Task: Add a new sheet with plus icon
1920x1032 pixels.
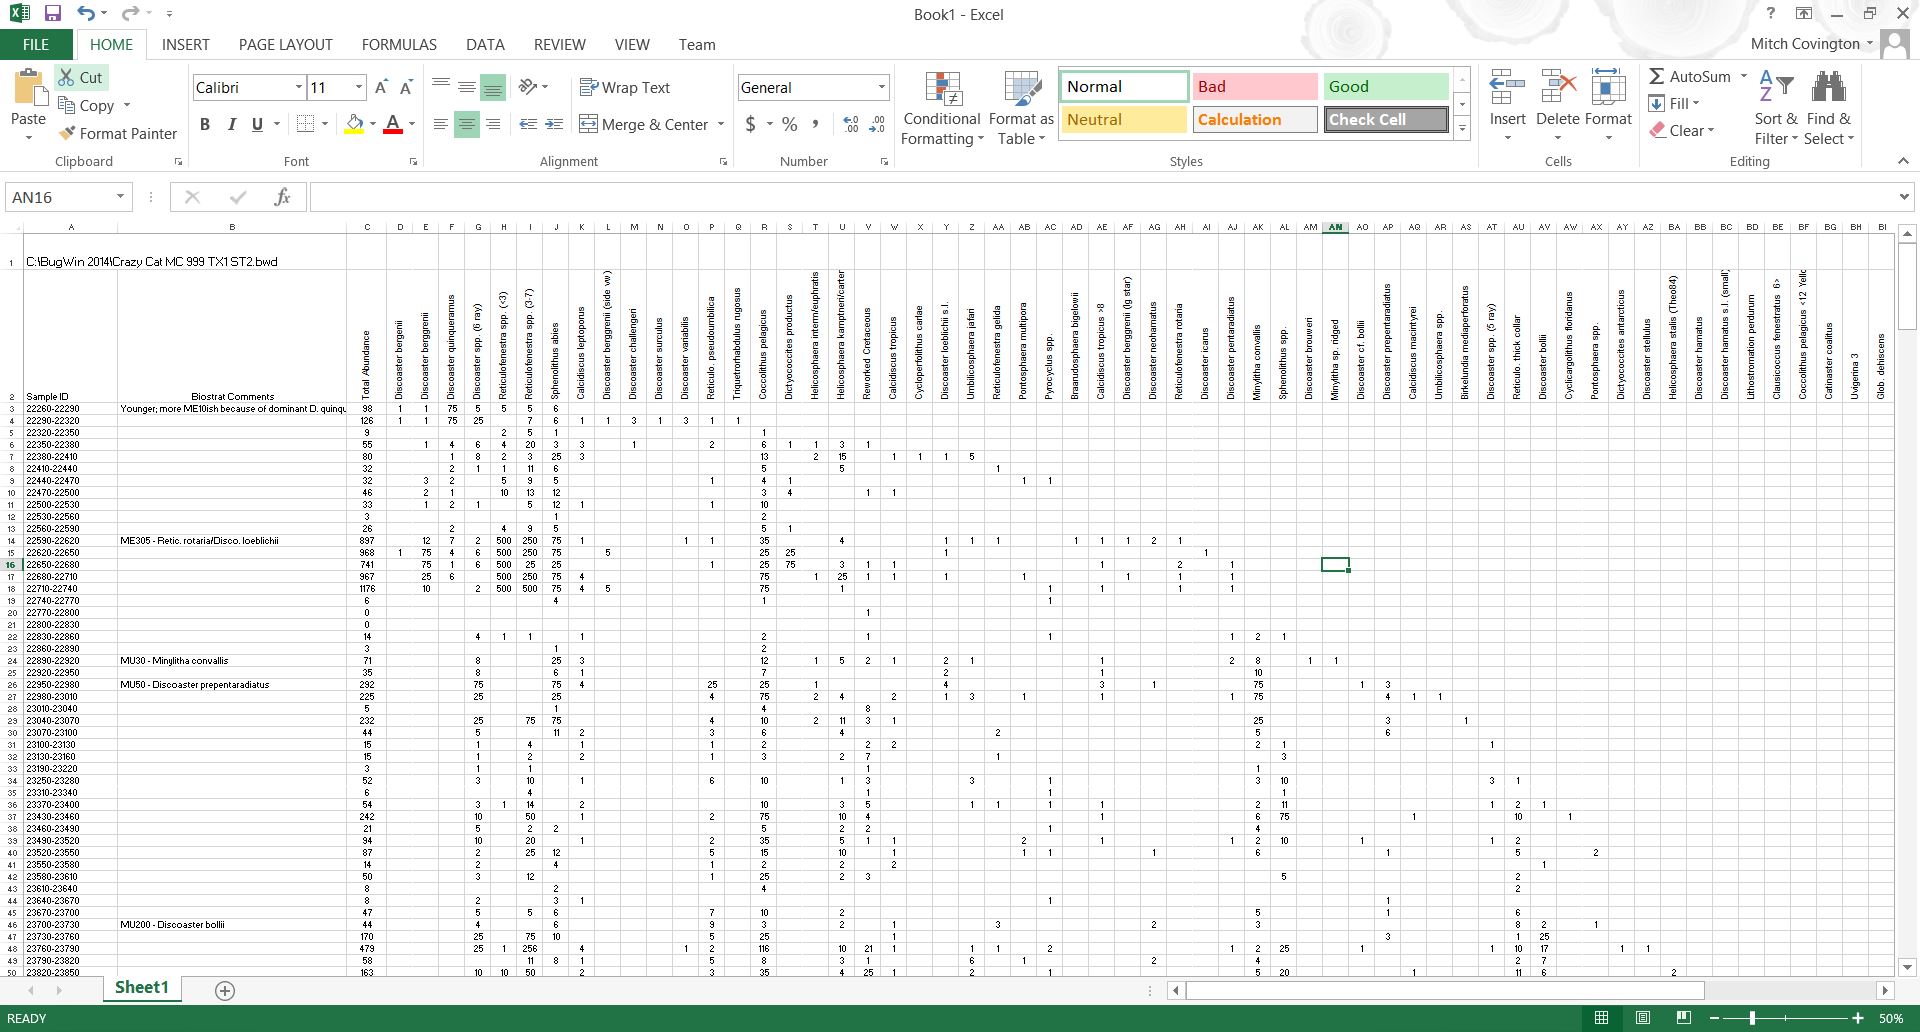Action: 225,990
